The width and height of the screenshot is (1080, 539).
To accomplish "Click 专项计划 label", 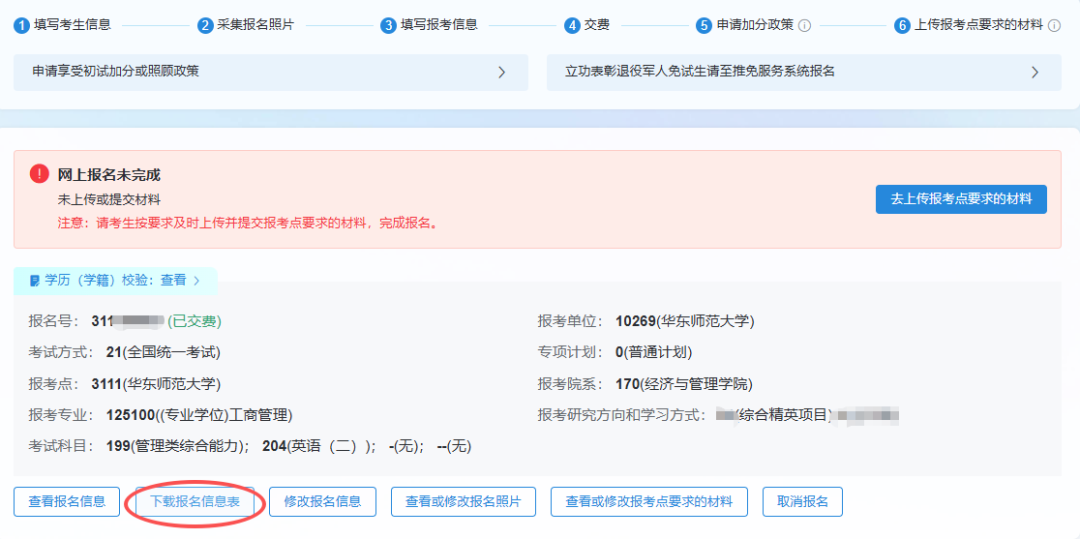I will click(572, 352).
